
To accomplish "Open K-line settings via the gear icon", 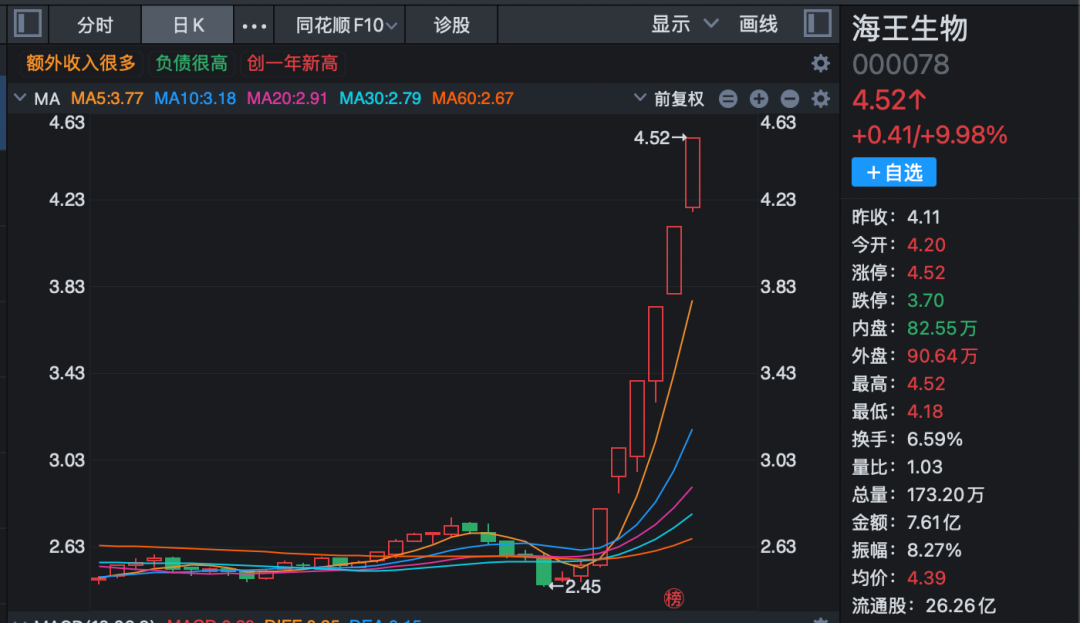I will tap(820, 99).
